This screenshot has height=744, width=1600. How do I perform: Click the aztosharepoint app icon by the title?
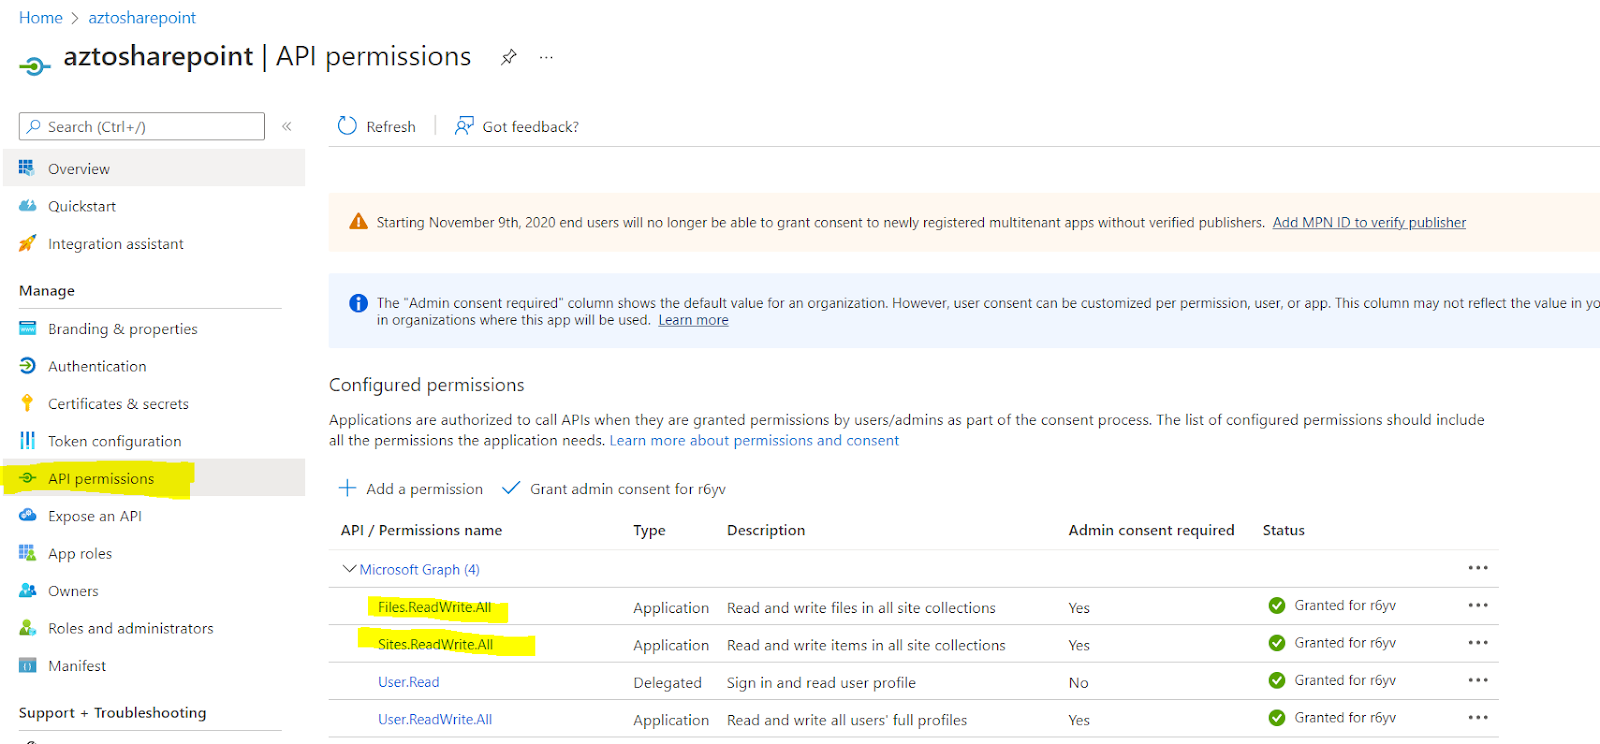34,66
